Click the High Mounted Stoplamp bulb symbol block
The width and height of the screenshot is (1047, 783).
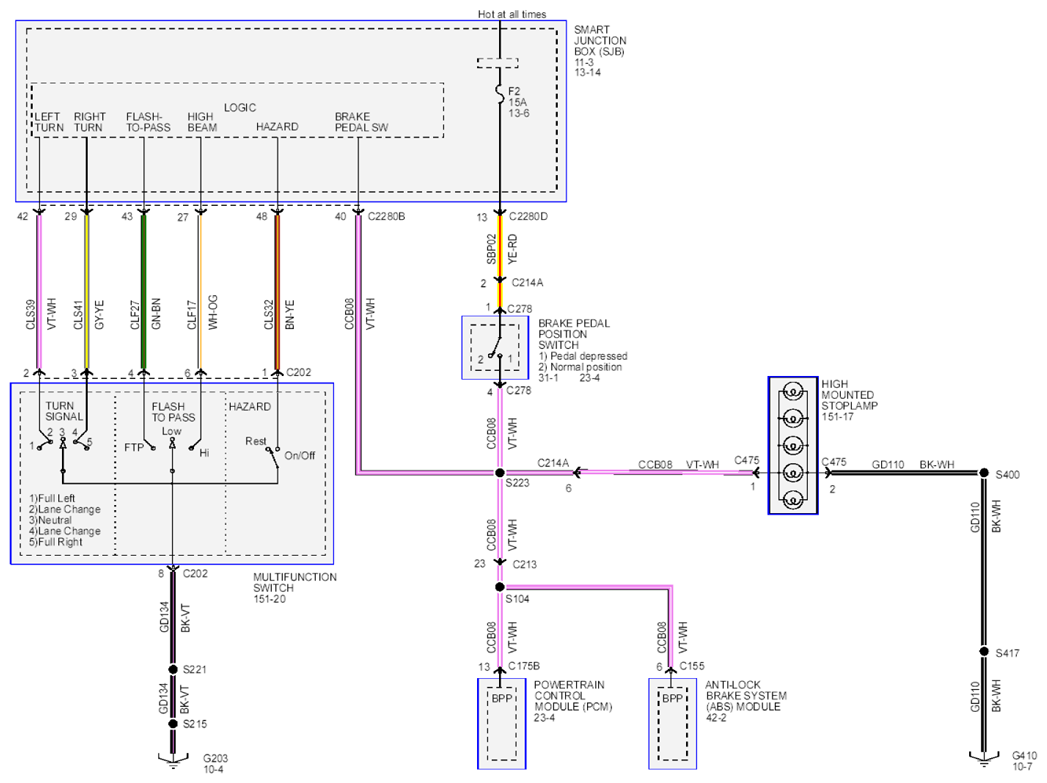coord(793,445)
